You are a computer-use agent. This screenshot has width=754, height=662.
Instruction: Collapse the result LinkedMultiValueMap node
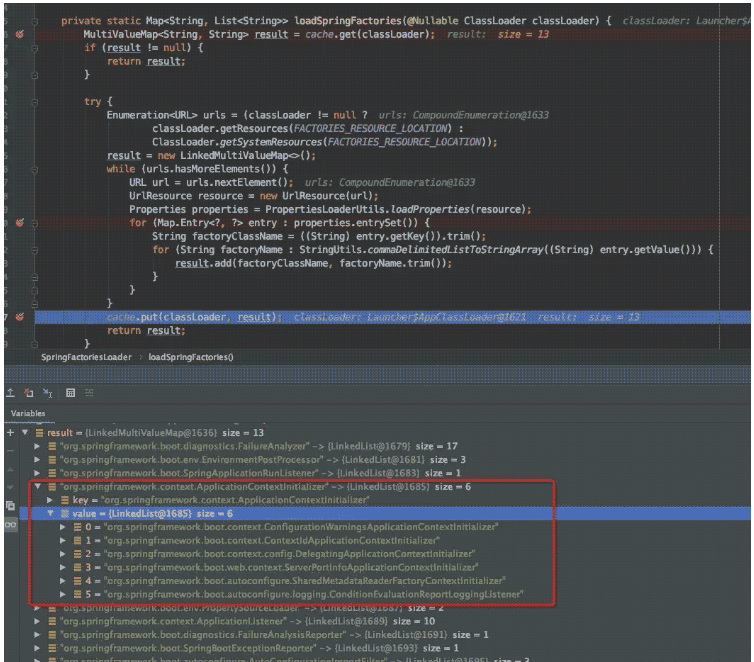coord(25,433)
